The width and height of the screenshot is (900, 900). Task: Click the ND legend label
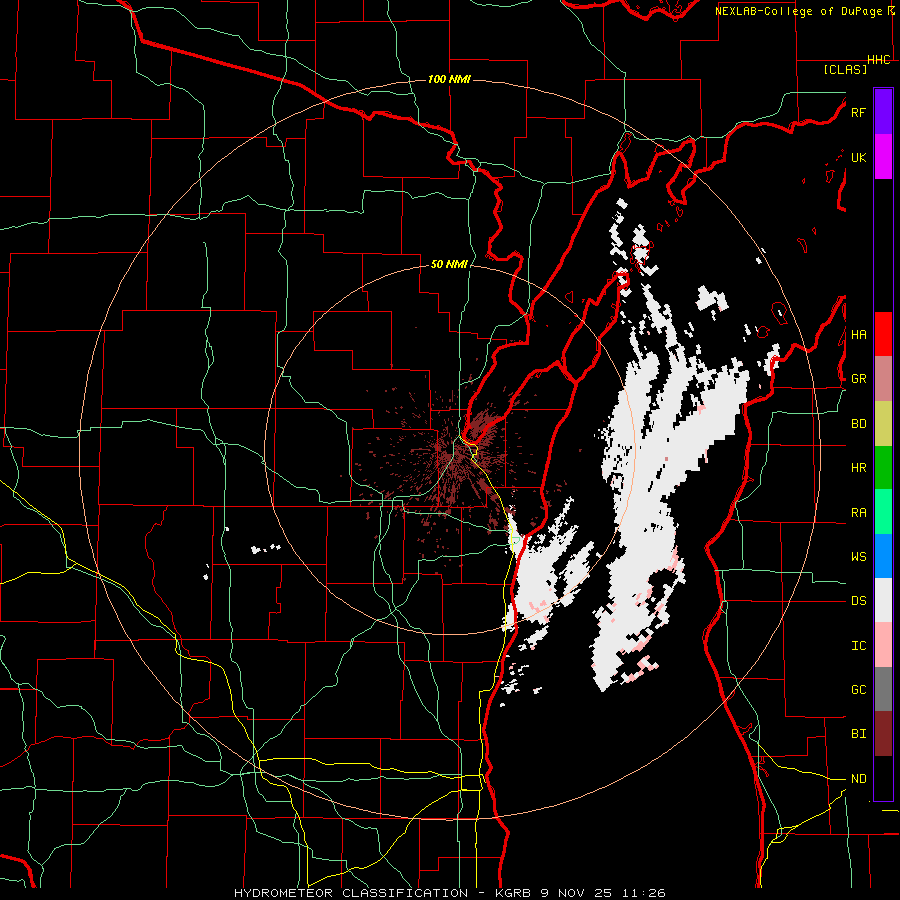pyautogui.click(x=858, y=779)
